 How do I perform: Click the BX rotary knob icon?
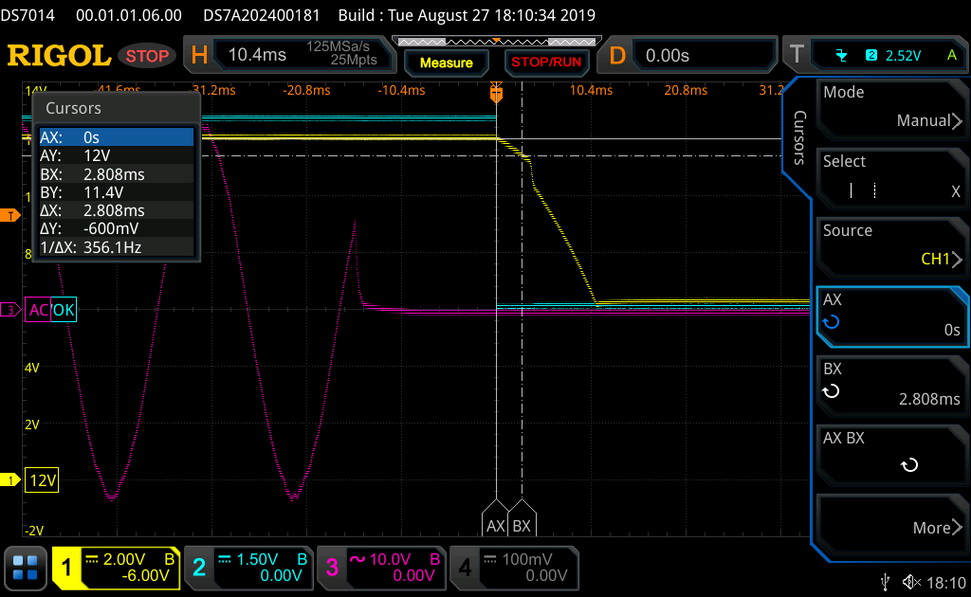point(830,391)
